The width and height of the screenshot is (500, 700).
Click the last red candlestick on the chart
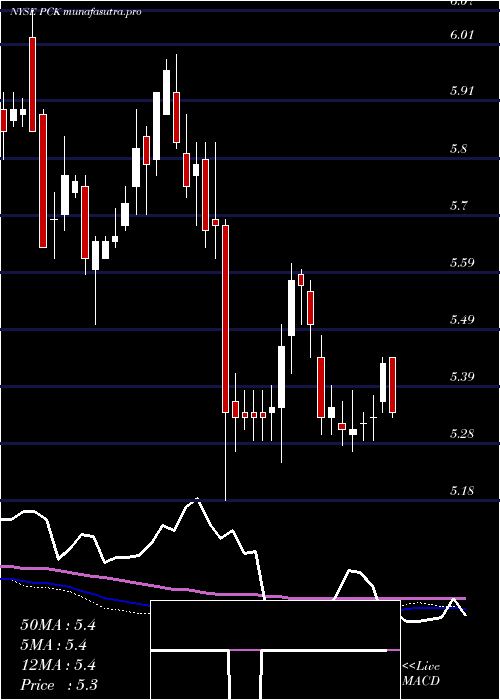click(x=392, y=385)
